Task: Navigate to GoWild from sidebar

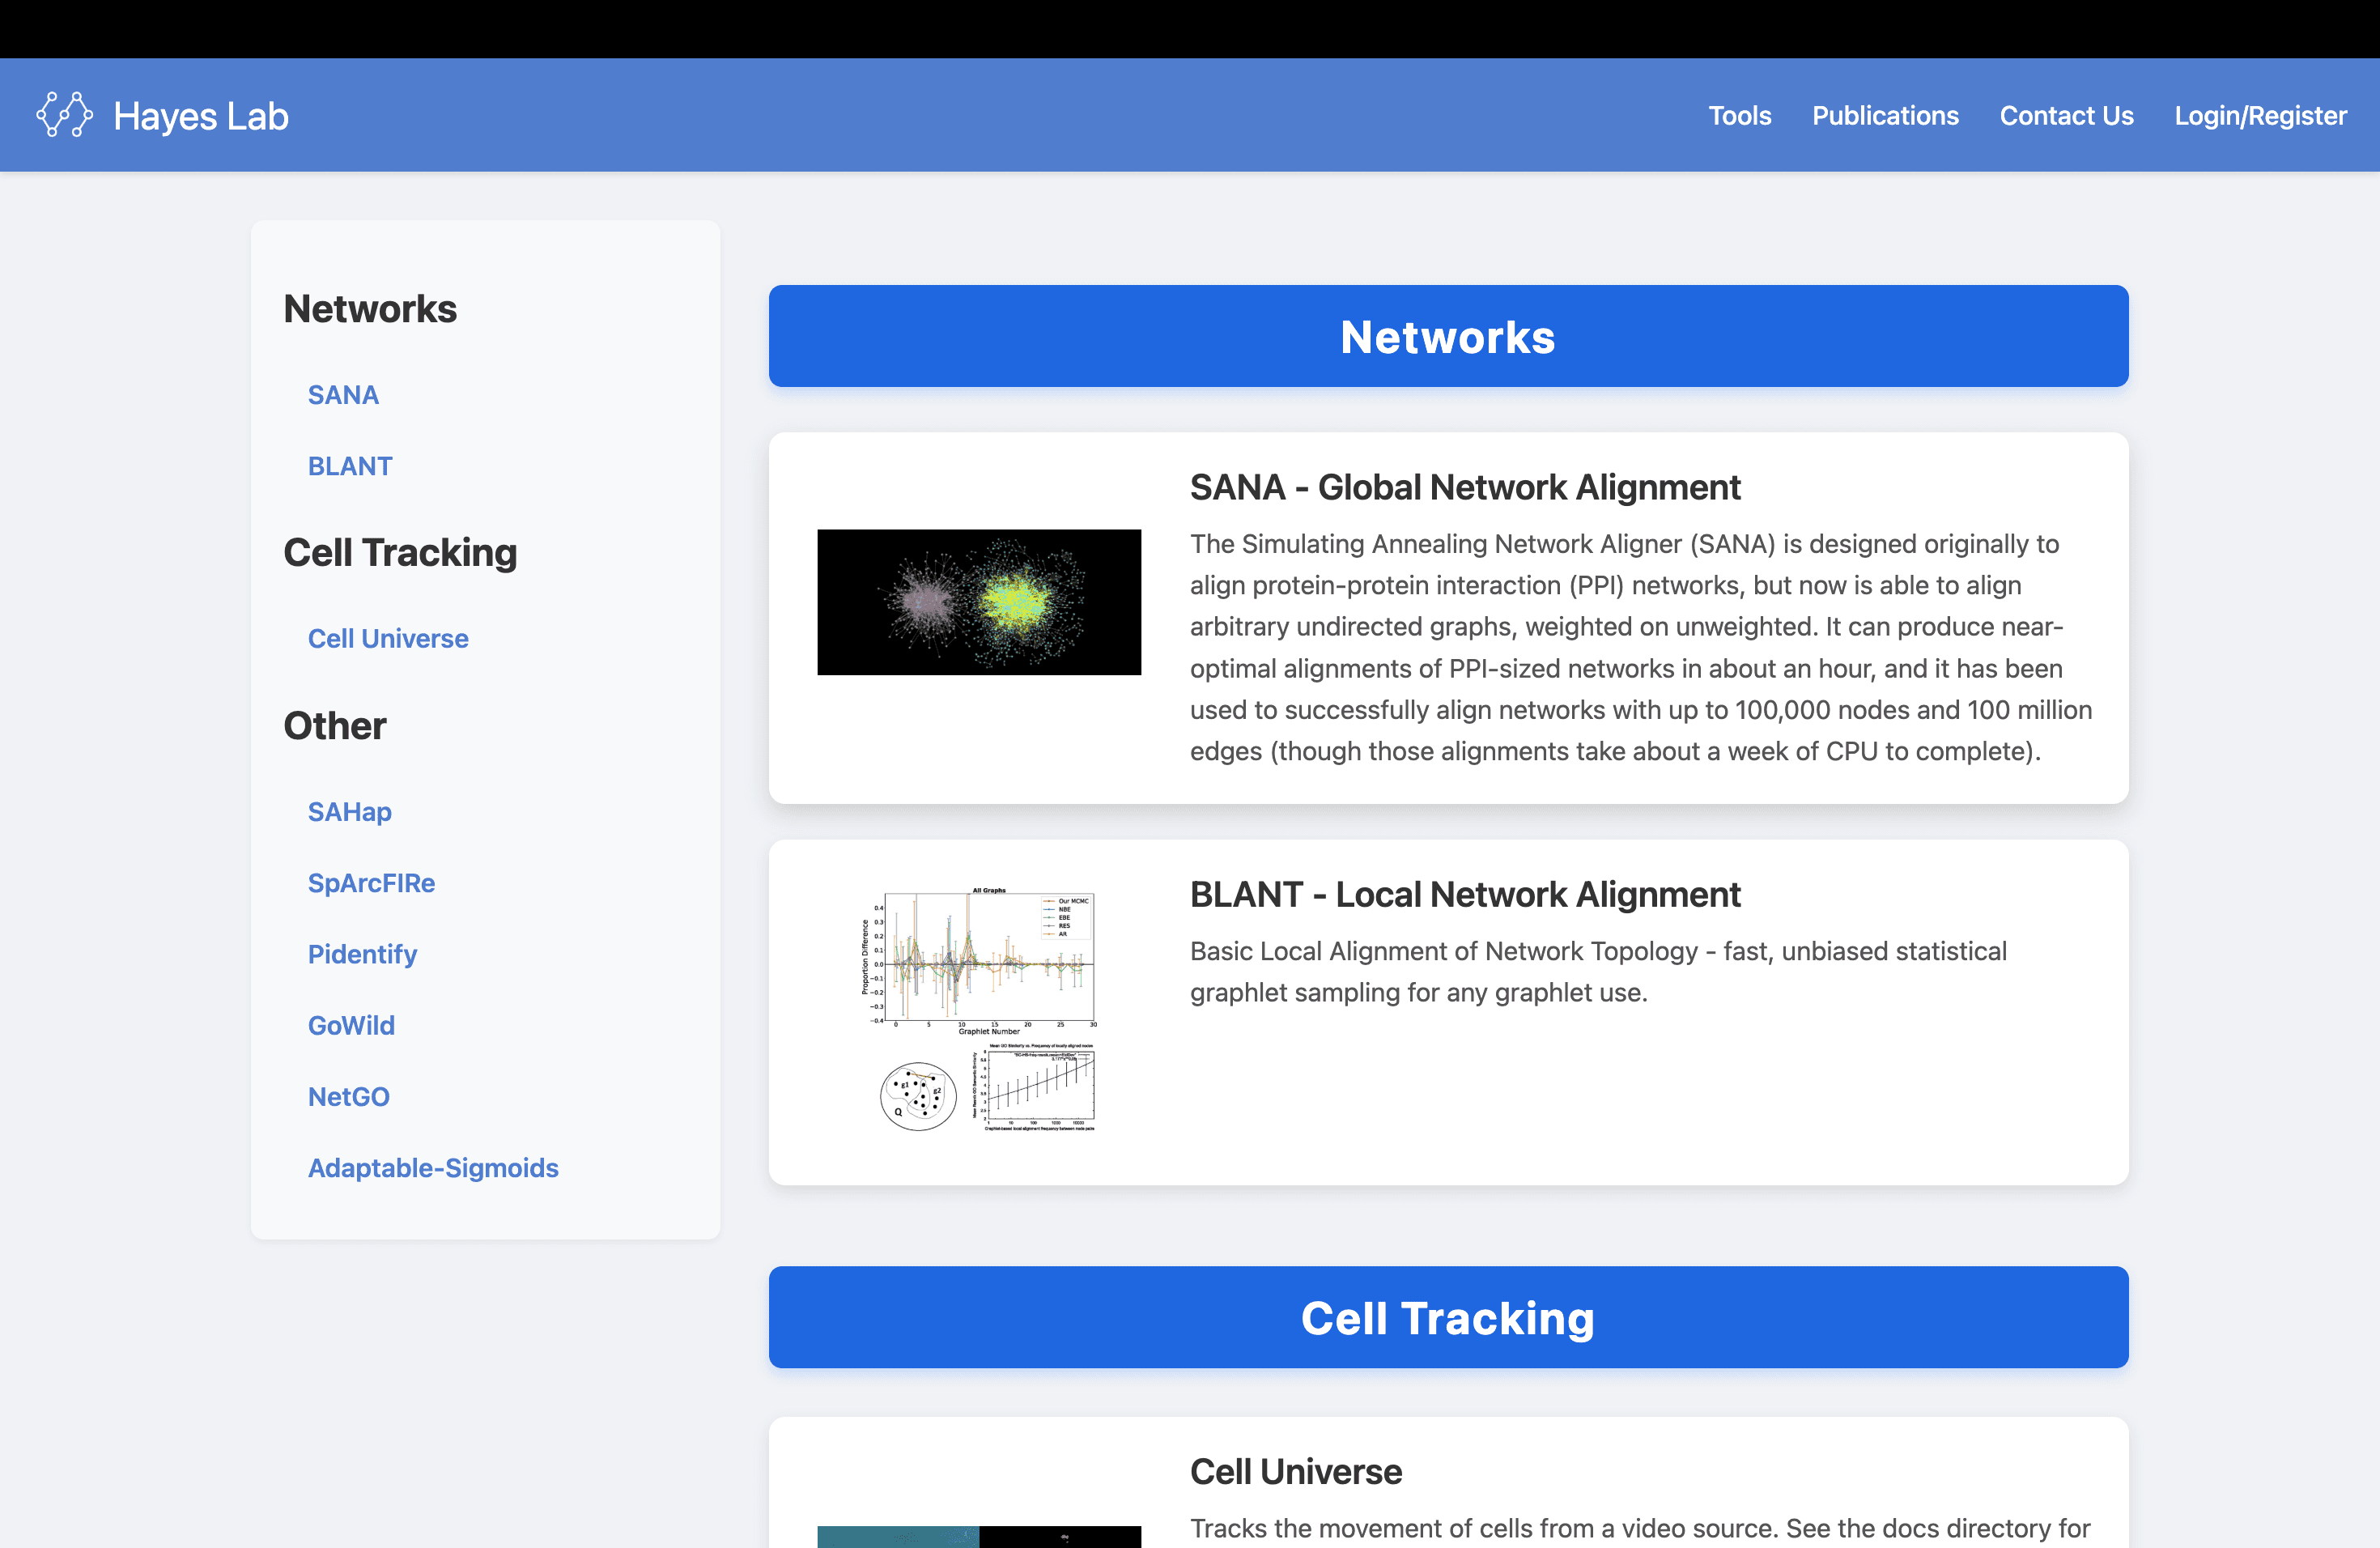Action: click(351, 1025)
